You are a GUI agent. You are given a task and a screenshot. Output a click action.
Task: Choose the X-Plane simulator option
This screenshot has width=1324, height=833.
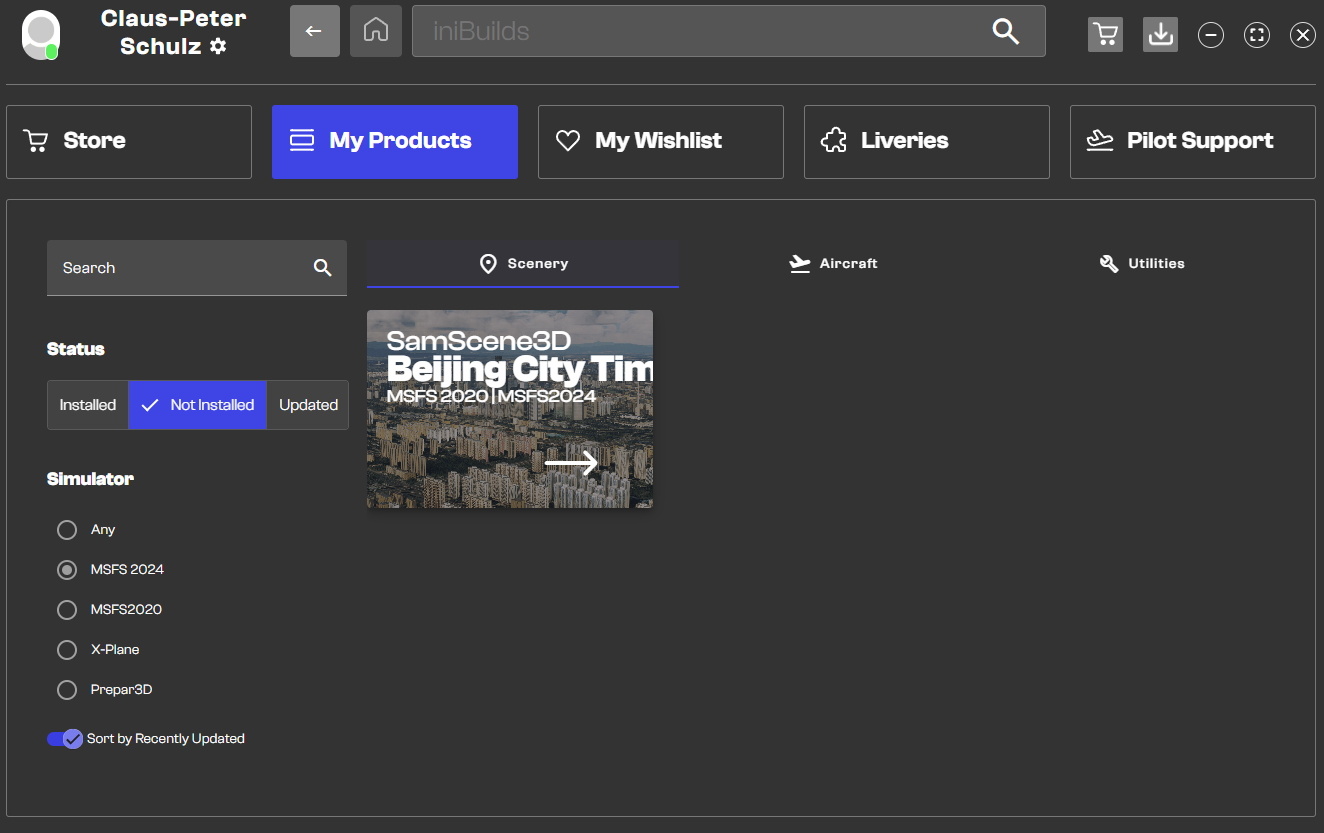(67, 650)
